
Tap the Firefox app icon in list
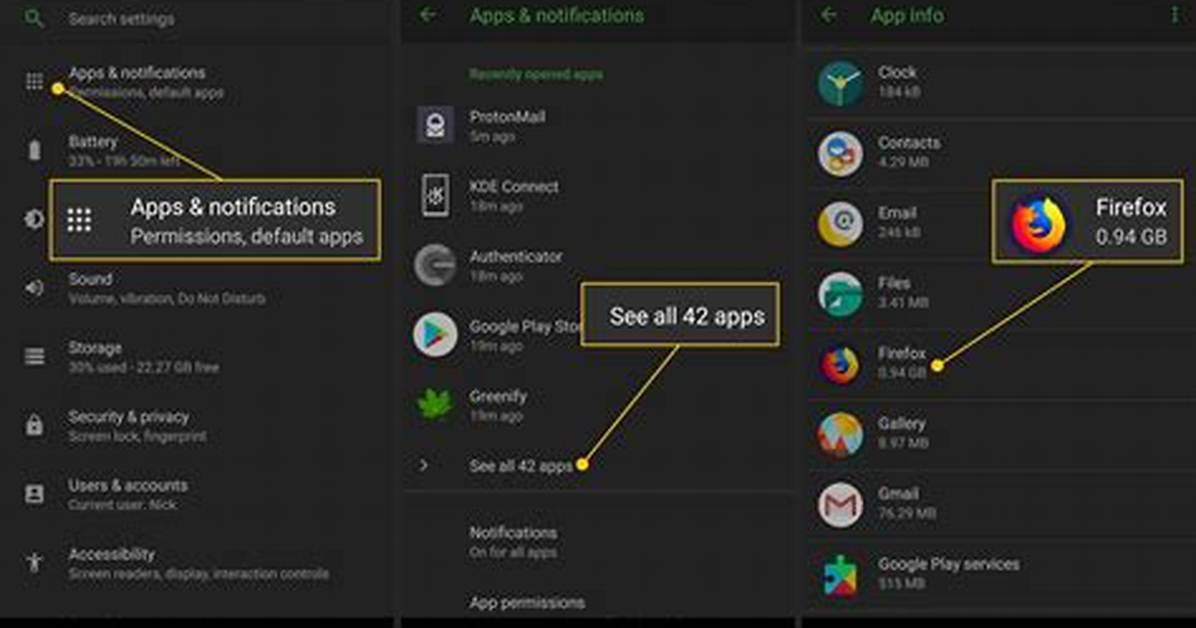coord(841,363)
